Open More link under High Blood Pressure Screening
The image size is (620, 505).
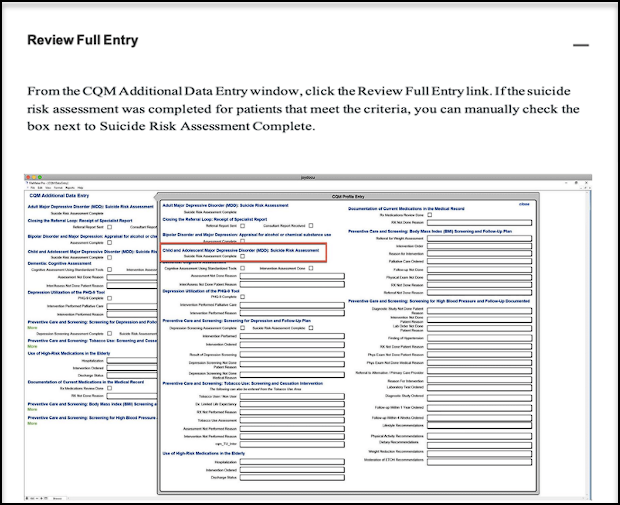[32, 424]
